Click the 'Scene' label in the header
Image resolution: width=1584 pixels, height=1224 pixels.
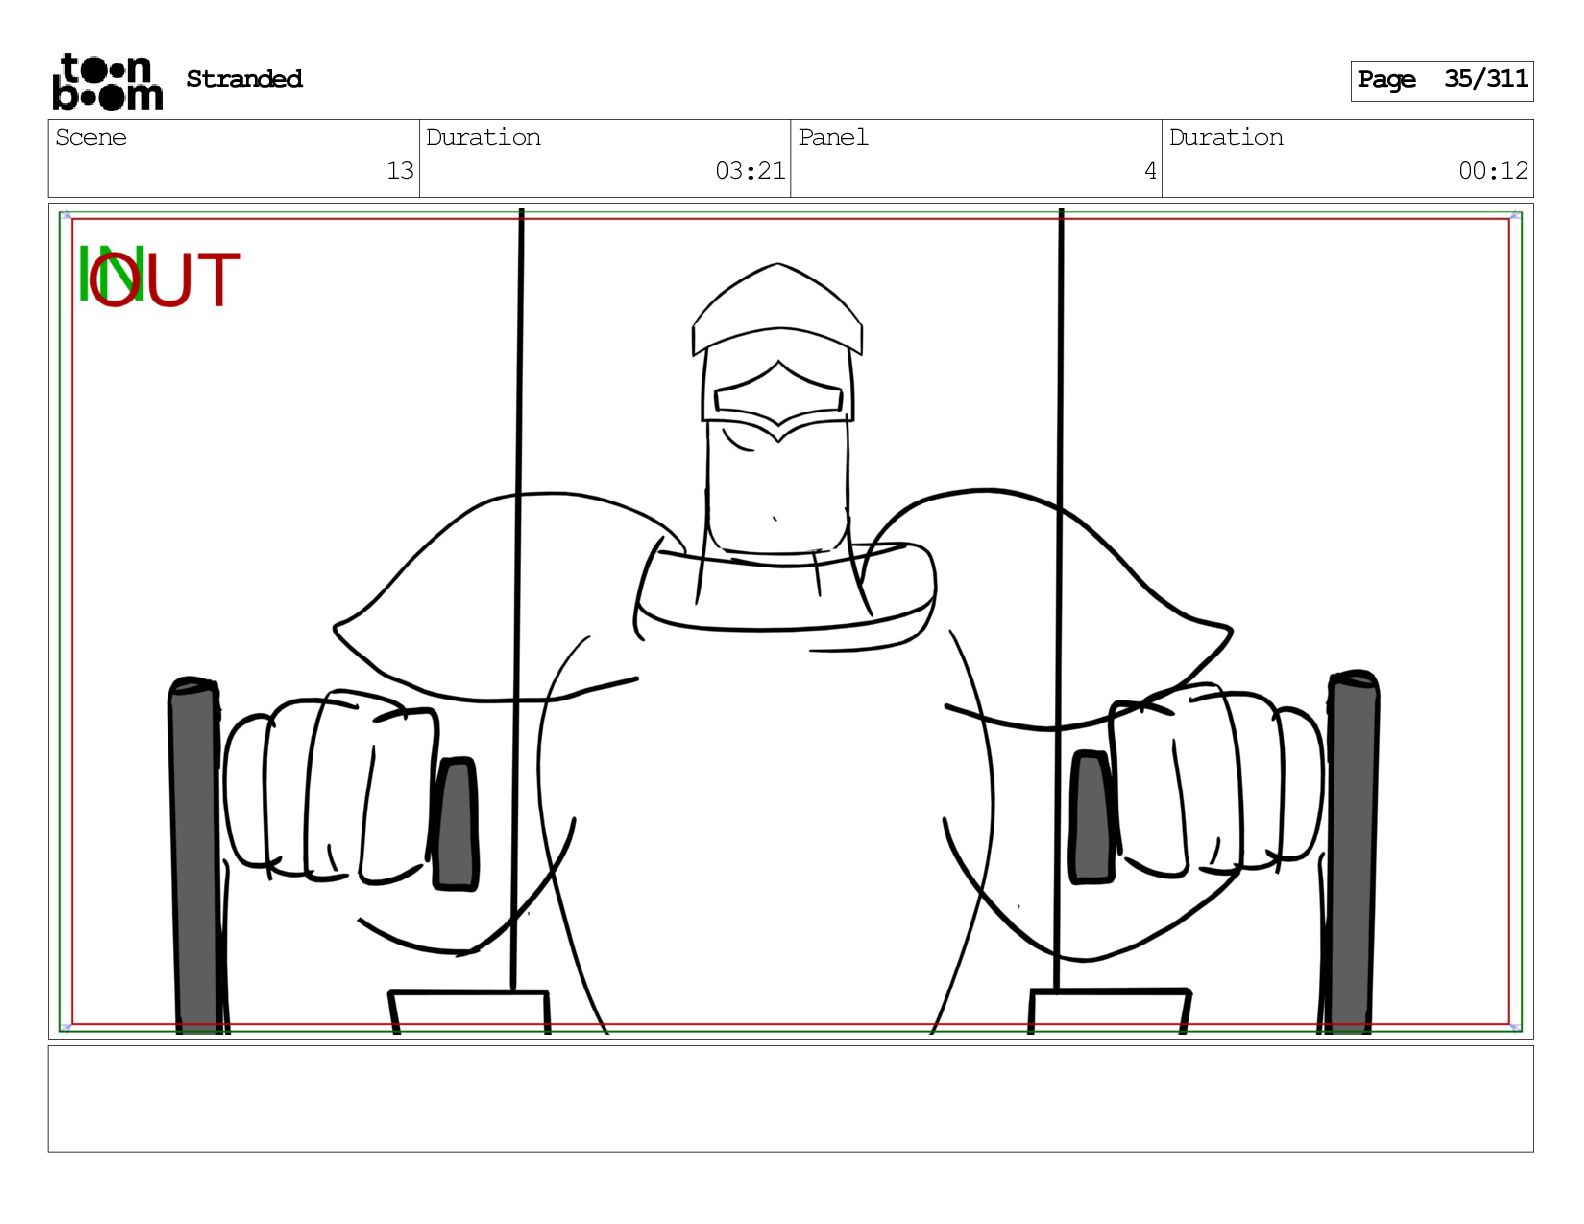tap(91, 137)
